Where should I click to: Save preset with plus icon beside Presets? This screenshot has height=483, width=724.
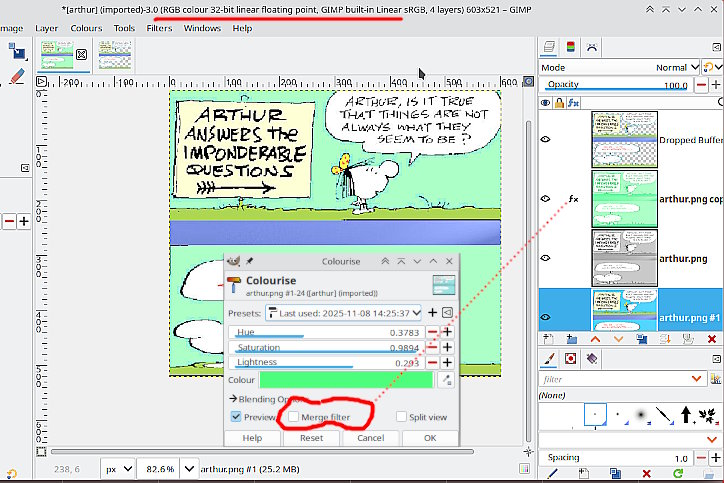pyautogui.click(x=432, y=313)
